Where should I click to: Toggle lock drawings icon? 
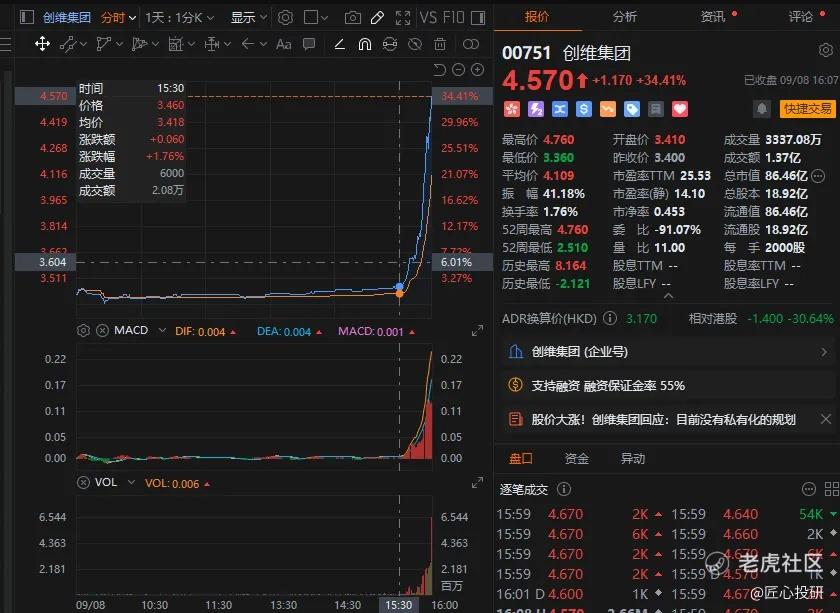(x=390, y=44)
